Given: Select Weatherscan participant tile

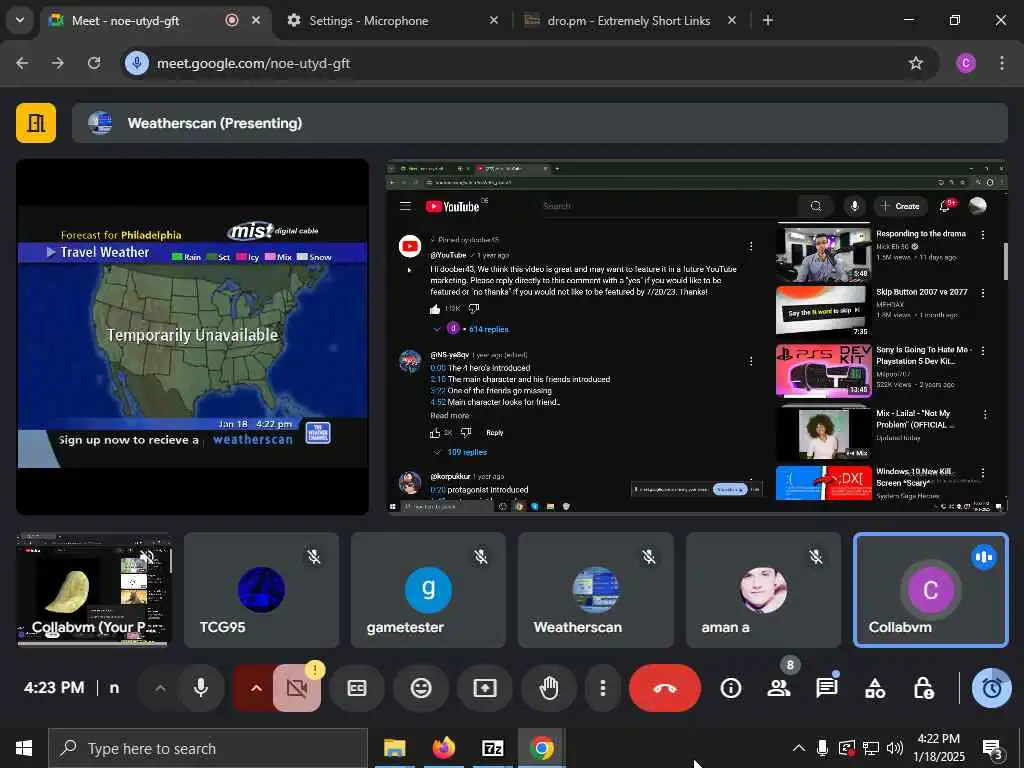Looking at the screenshot, I should pyautogui.click(x=596, y=590).
